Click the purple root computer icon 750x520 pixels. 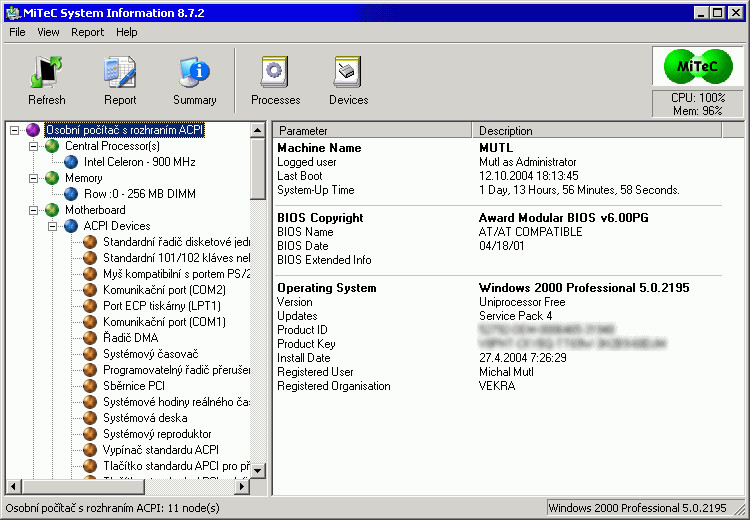click(33, 130)
